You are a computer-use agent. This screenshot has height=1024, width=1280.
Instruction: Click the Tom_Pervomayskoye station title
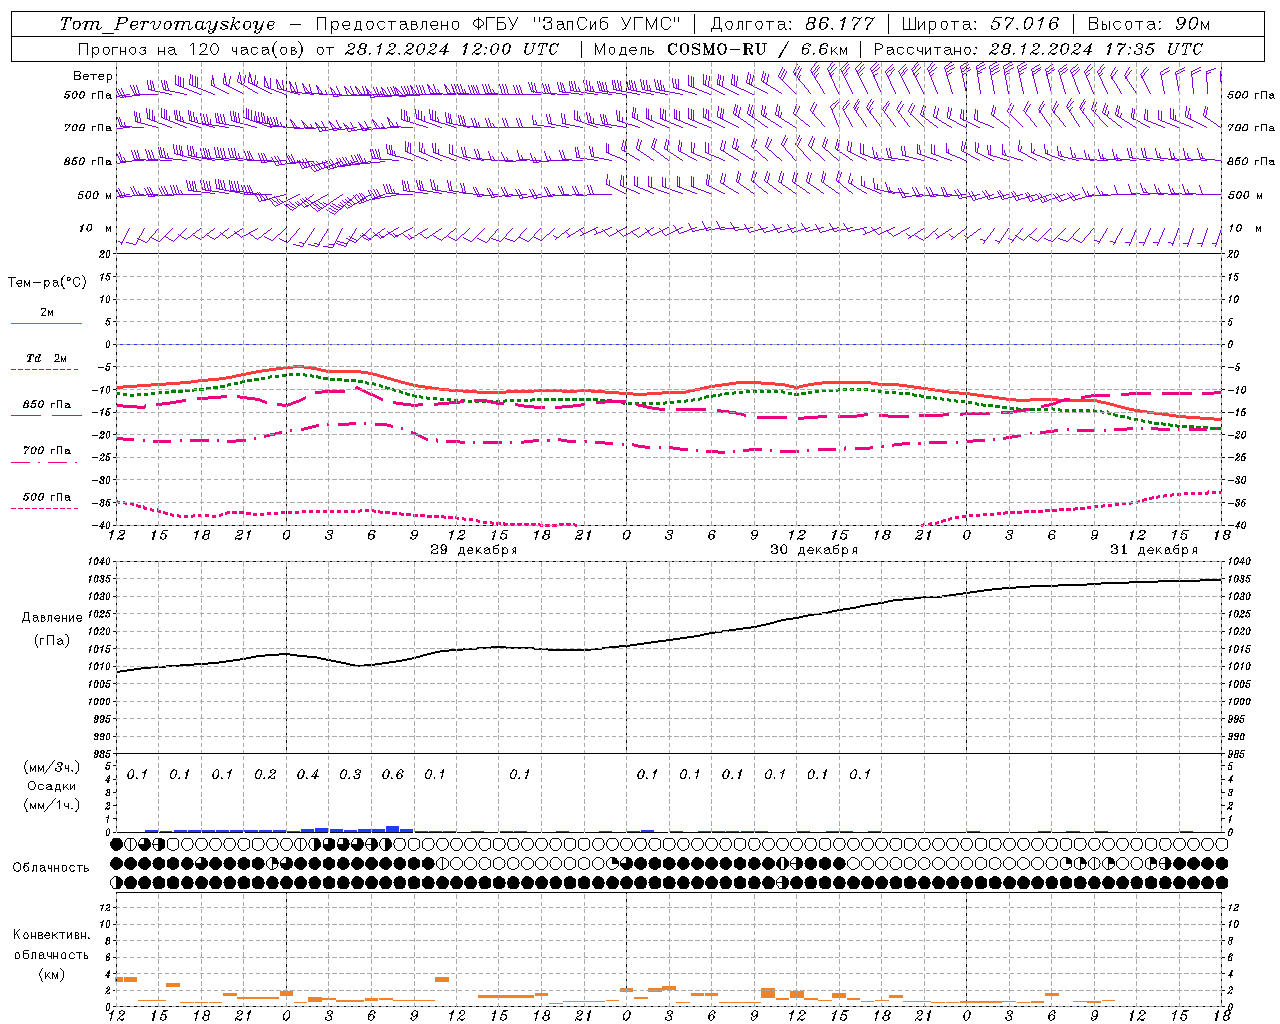(167, 24)
